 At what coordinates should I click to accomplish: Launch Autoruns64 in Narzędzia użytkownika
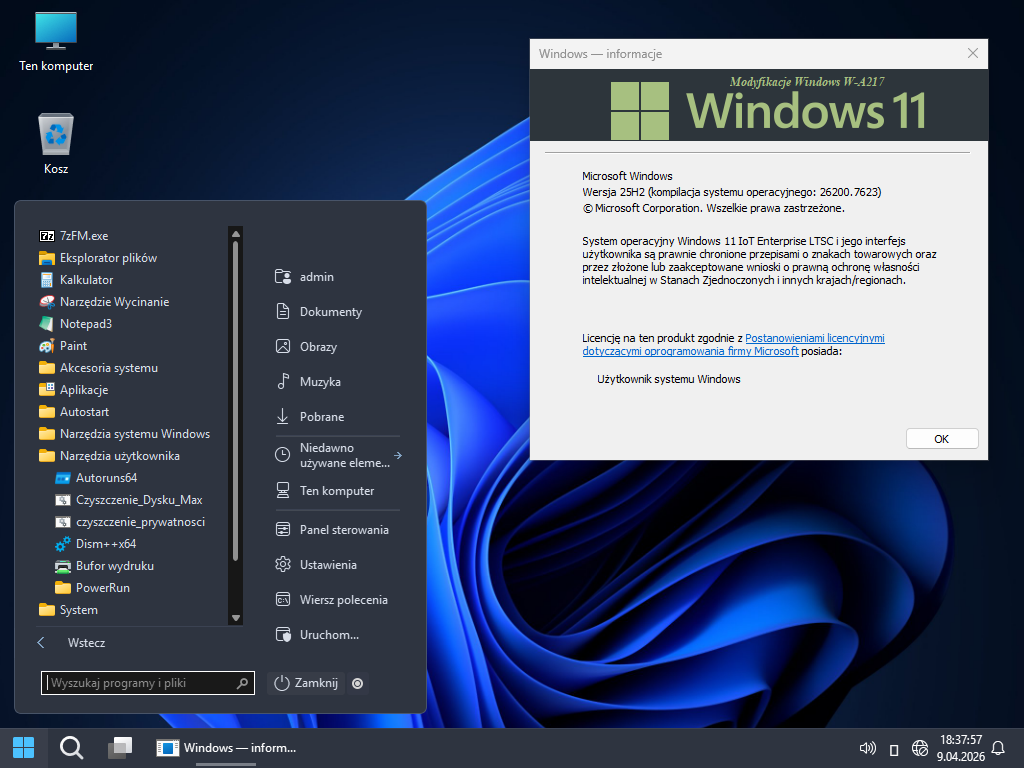tap(106, 478)
